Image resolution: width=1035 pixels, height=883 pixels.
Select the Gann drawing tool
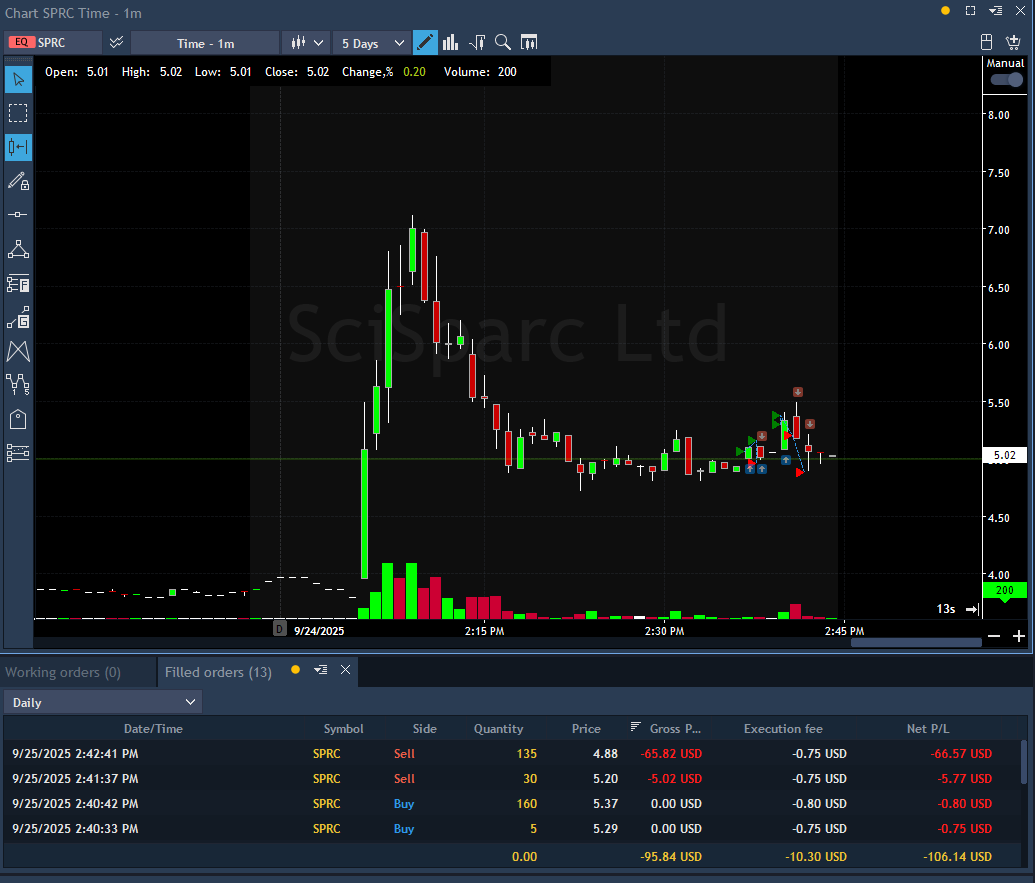click(18, 317)
